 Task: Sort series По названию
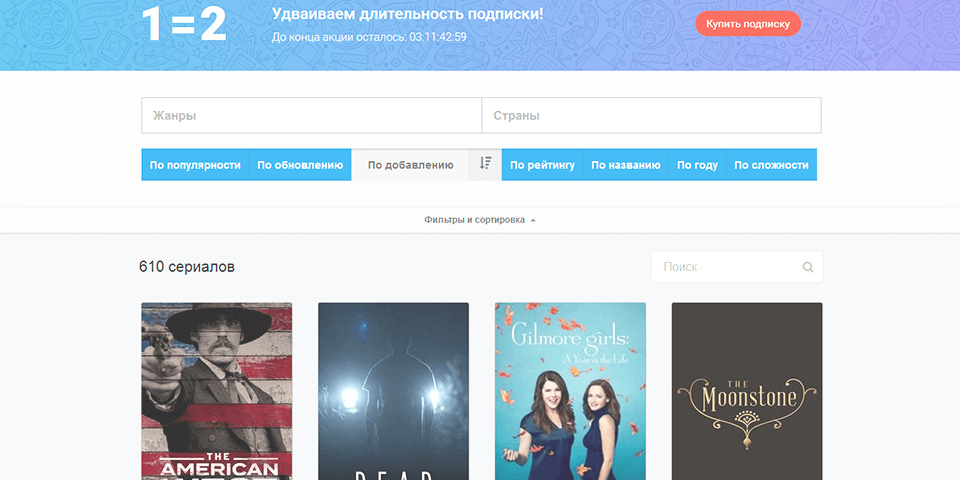[626, 165]
